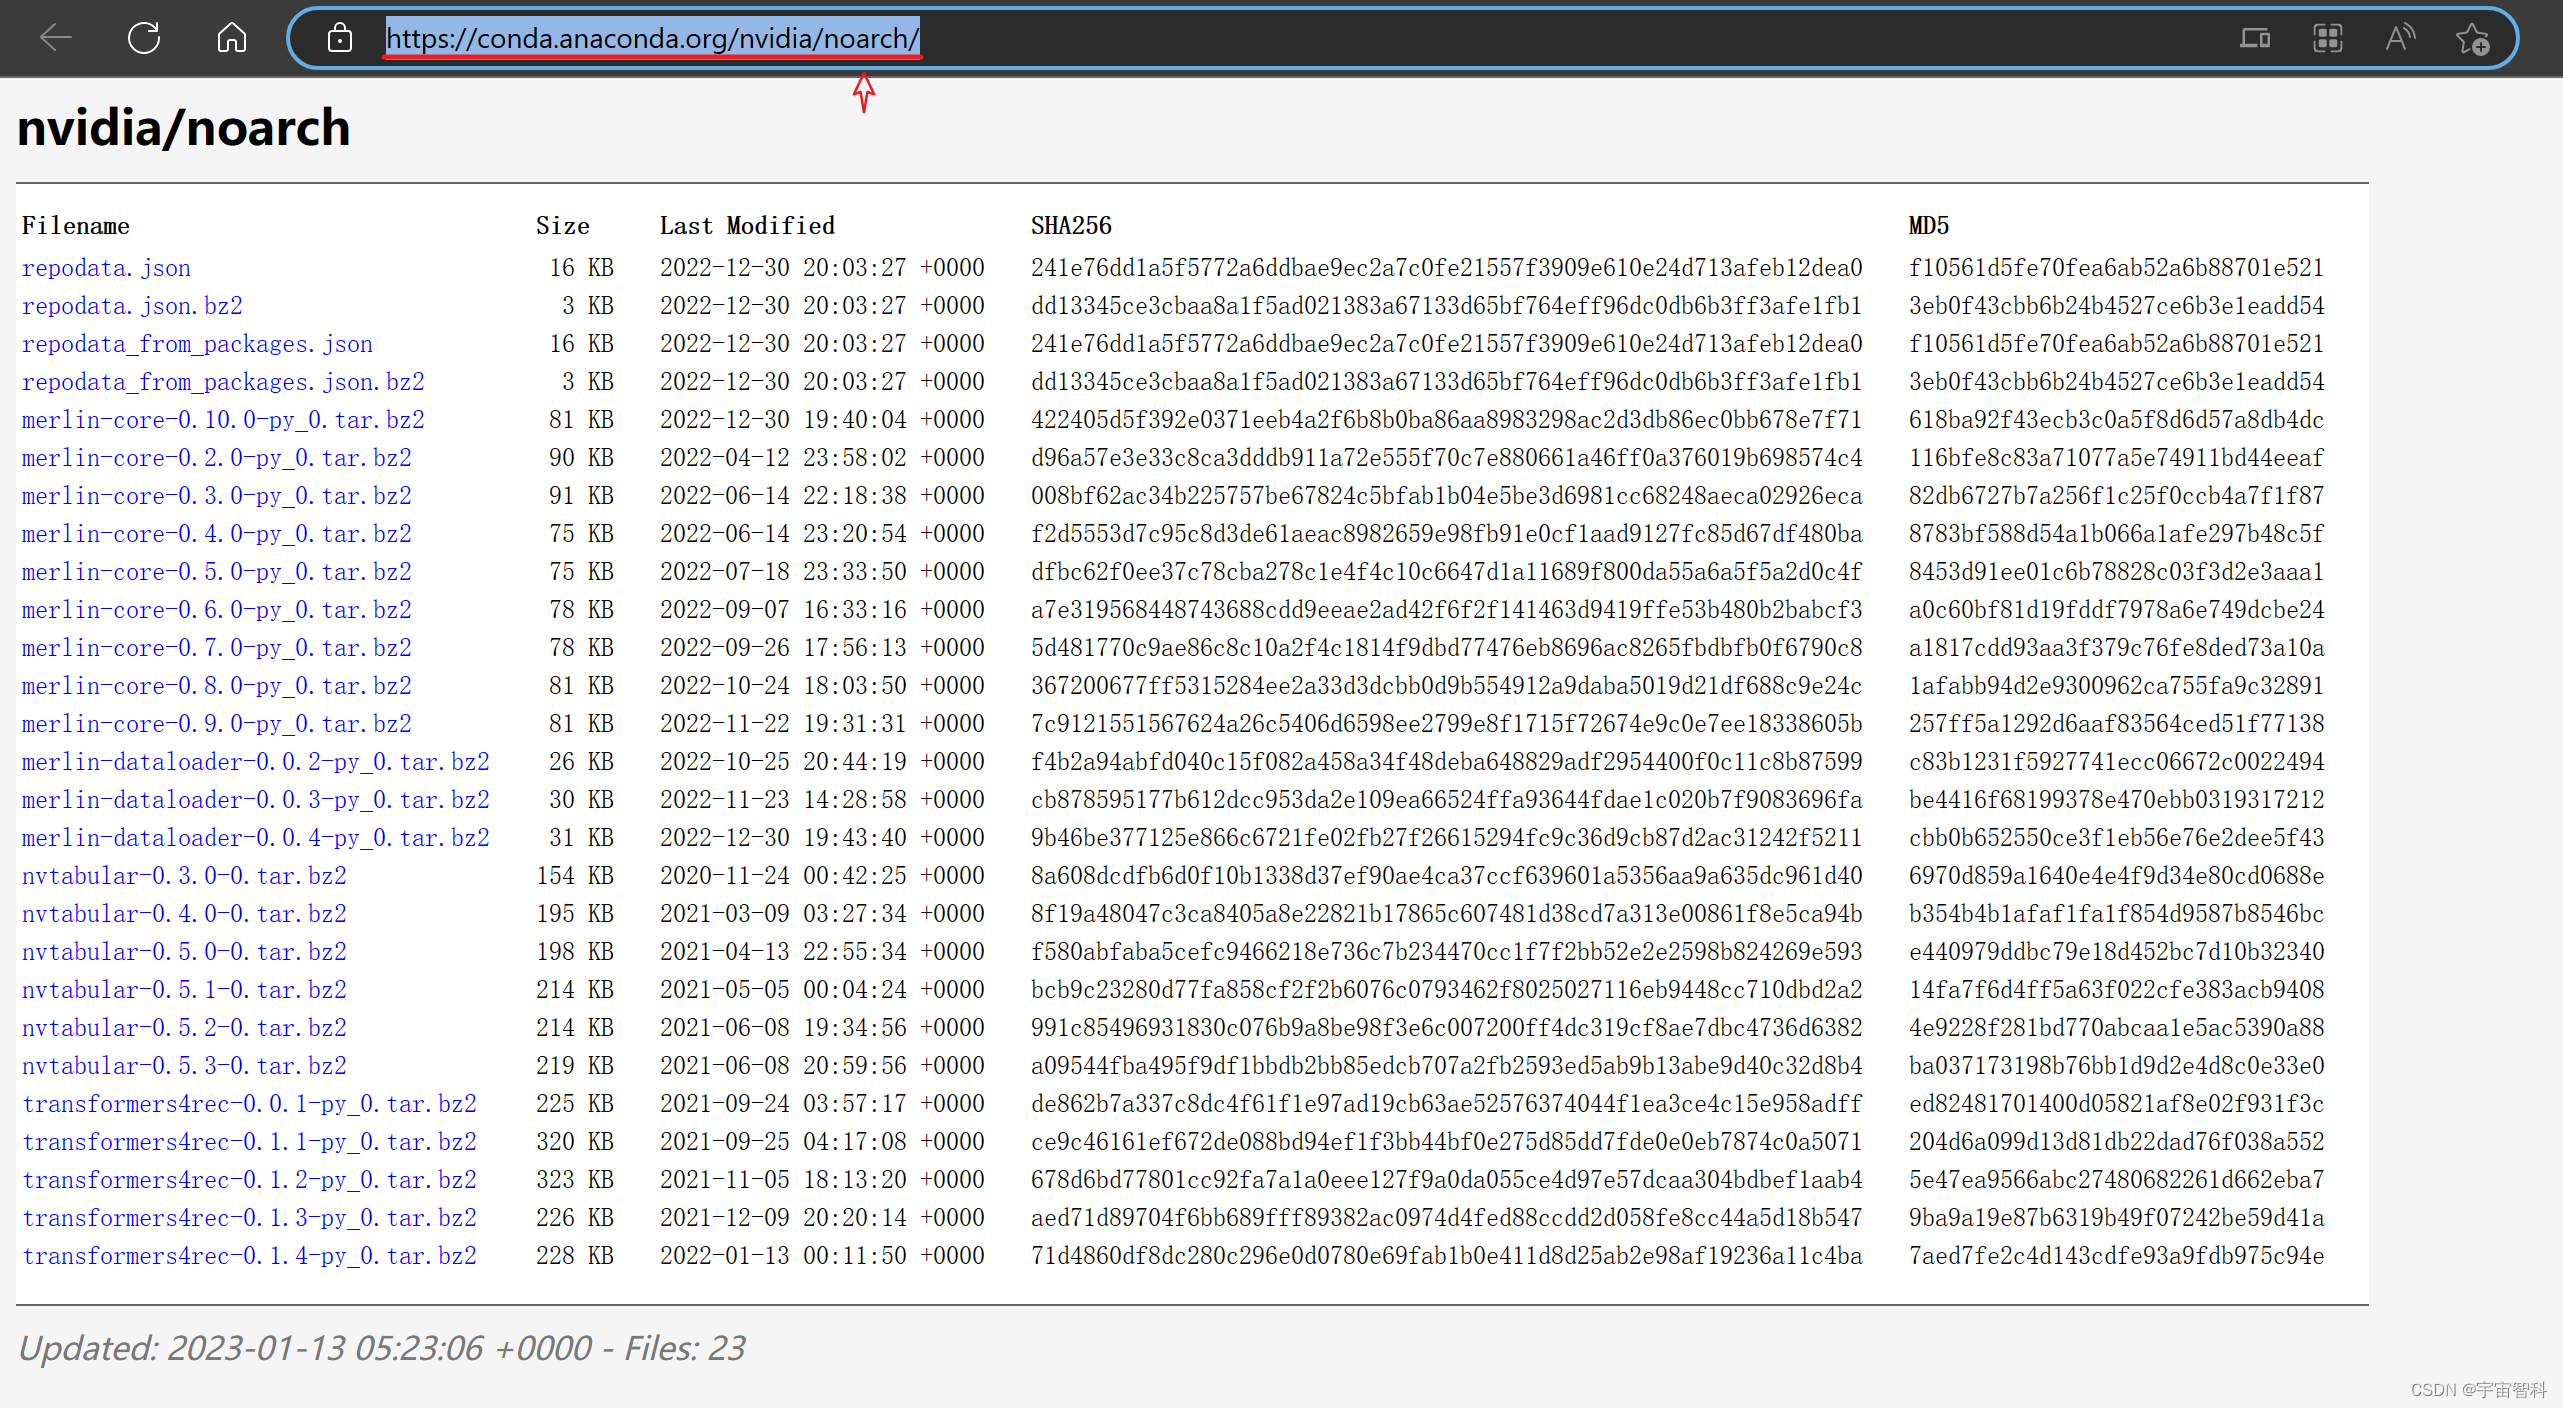
Task: Download merlin-core-0.4.0-py_0.tar.bz2
Action: pos(217,534)
